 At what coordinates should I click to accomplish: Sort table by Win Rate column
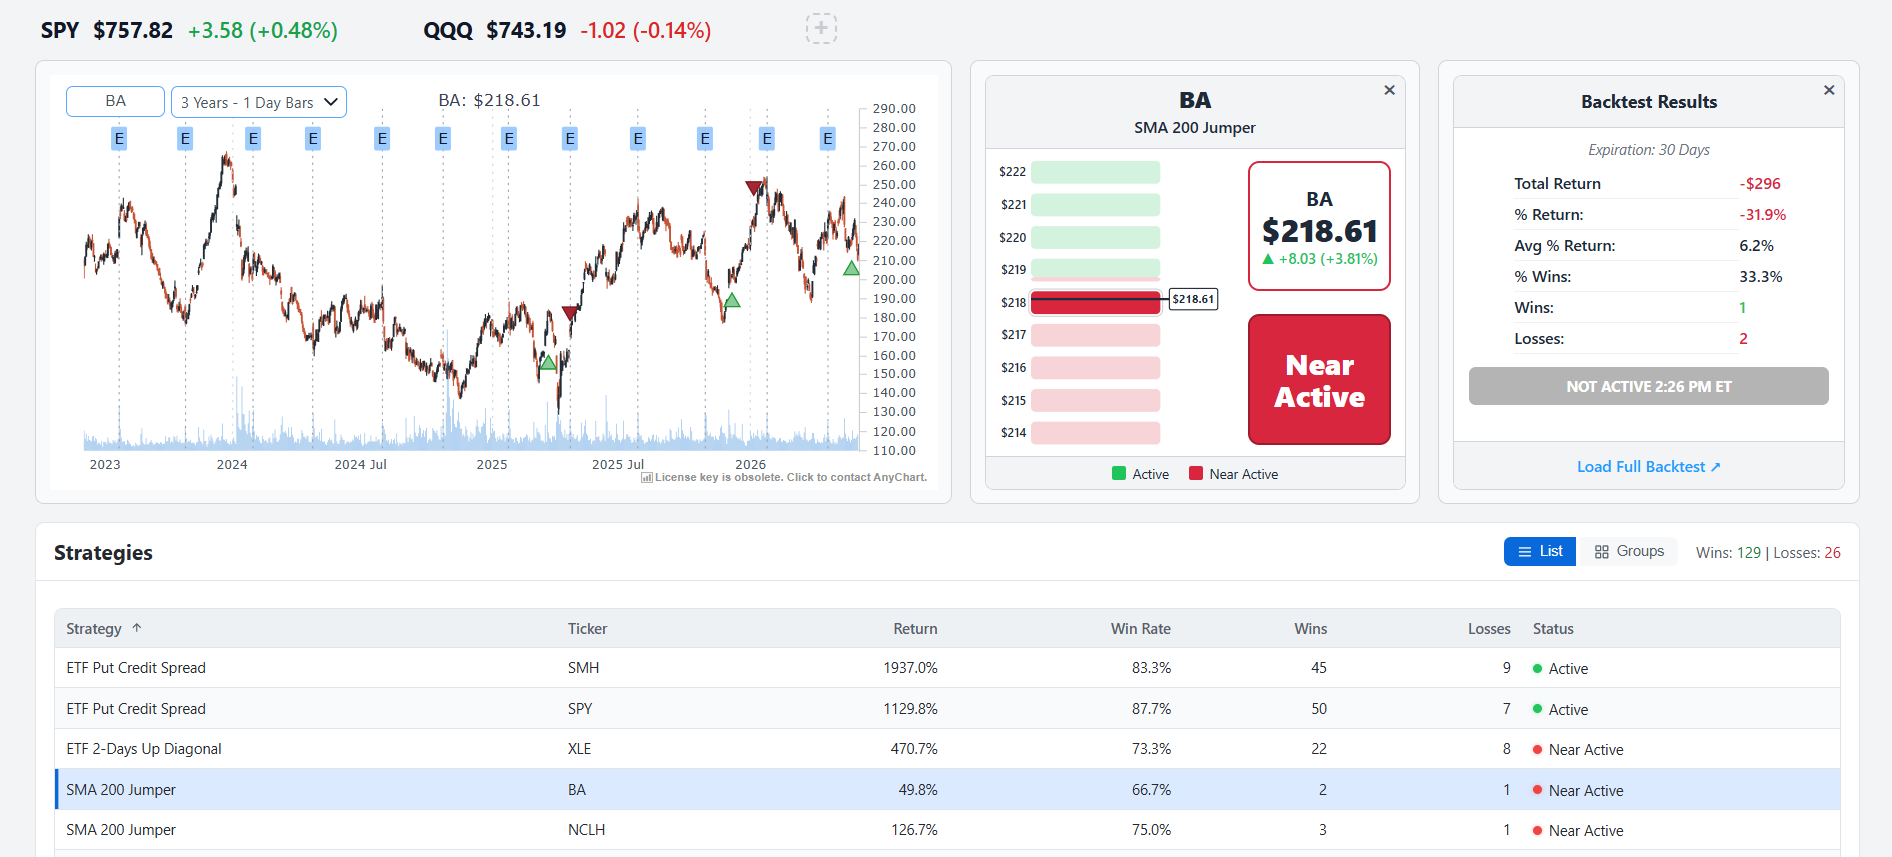click(x=1140, y=629)
